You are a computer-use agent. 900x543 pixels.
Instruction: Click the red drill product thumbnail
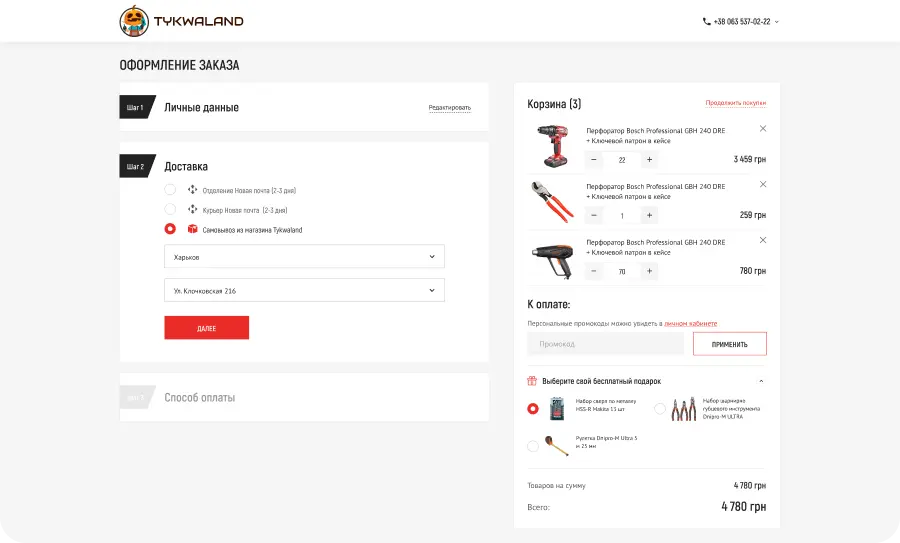[x=552, y=146]
